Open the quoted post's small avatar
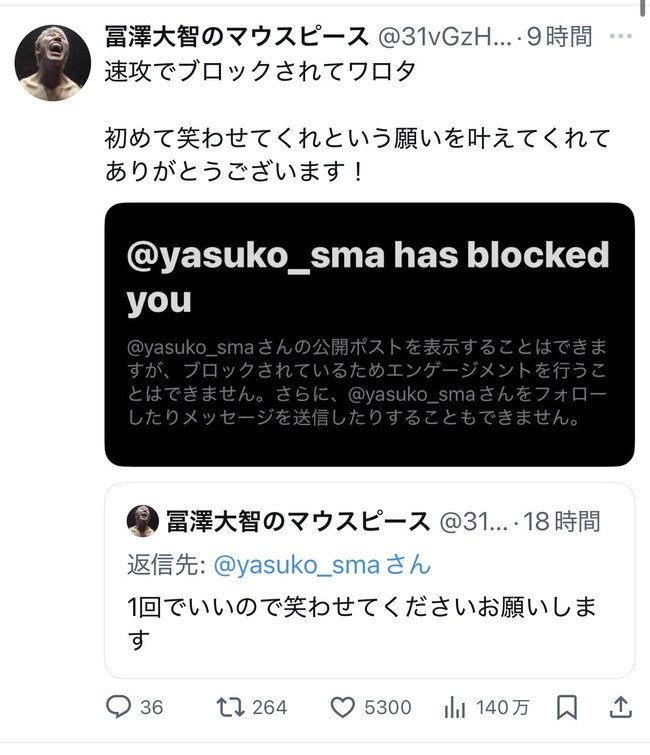The image size is (650, 755). [142, 521]
